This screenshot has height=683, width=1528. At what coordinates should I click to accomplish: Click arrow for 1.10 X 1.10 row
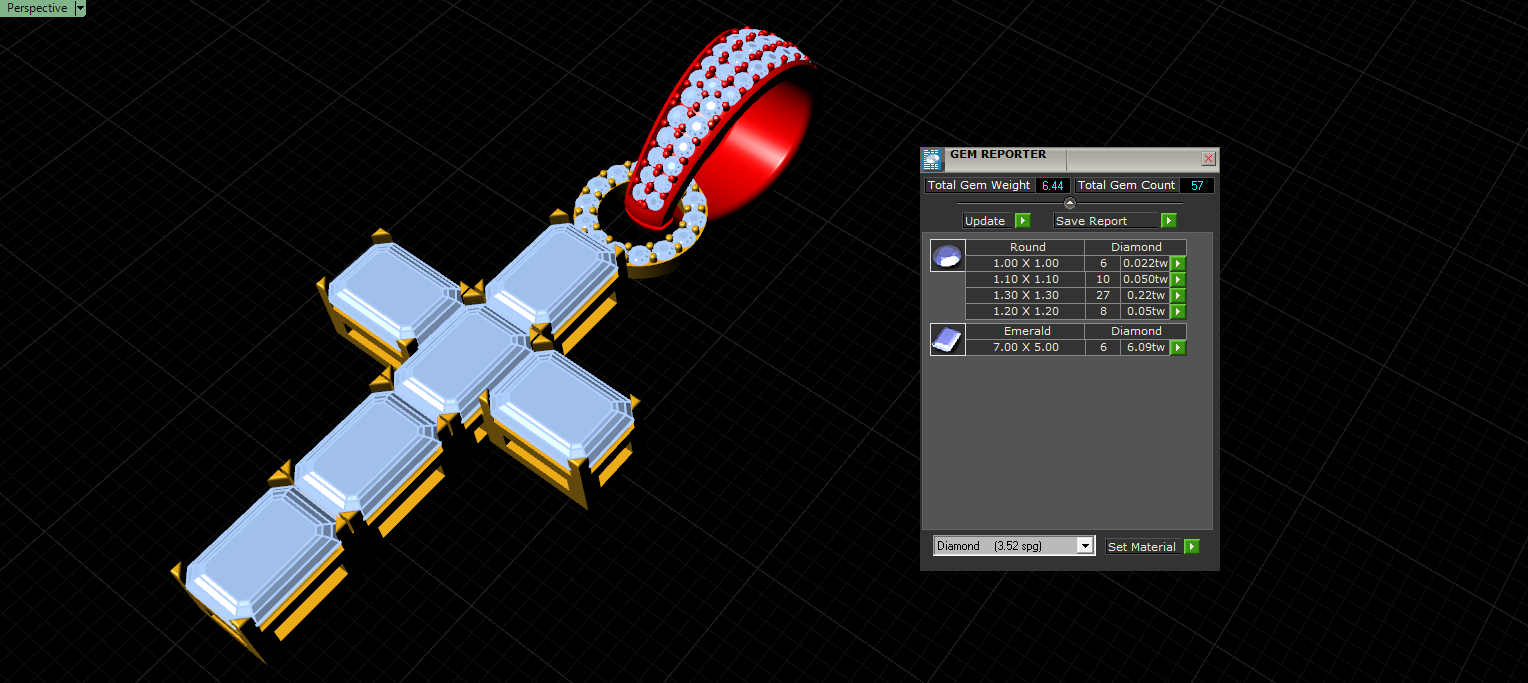click(1178, 280)
